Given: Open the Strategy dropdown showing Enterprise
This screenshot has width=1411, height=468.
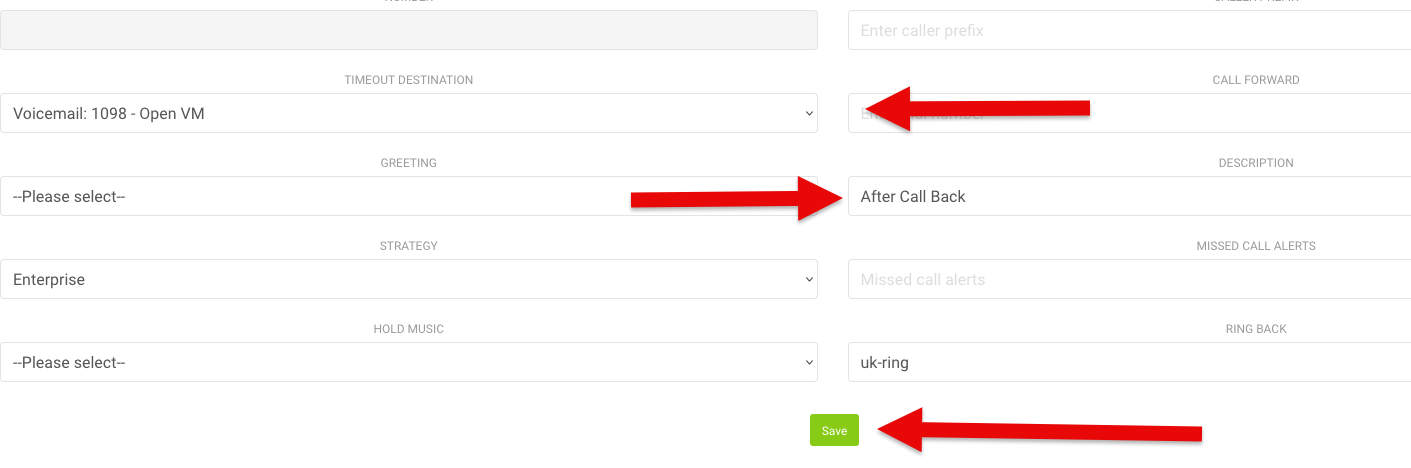Looking at the screenshot, I should [x=408, y=279].
